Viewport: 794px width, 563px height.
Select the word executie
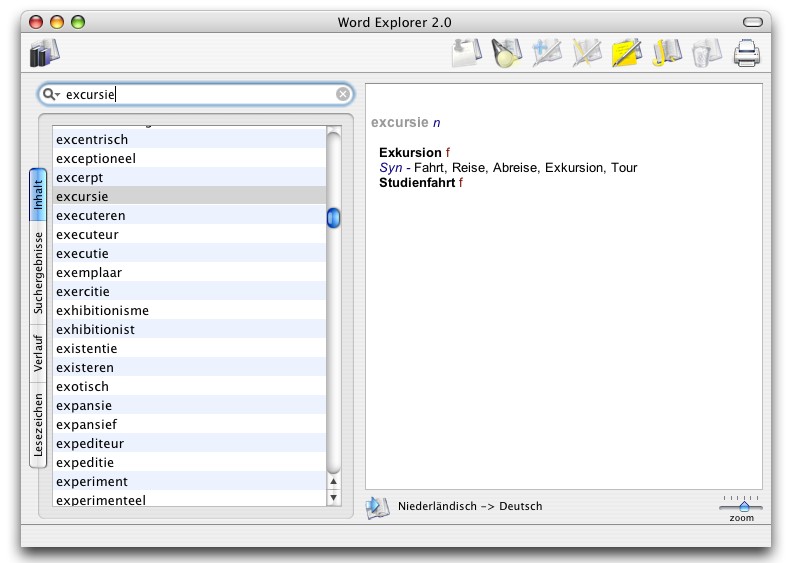pyautogui.click(x=189, y=253)
